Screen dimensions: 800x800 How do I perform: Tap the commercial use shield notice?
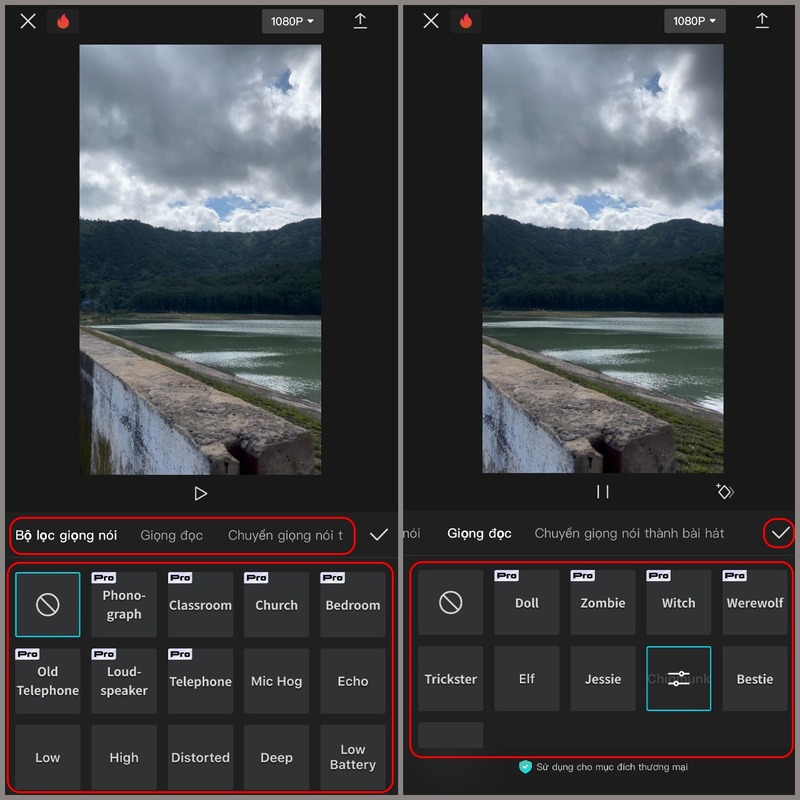(603, 767)
